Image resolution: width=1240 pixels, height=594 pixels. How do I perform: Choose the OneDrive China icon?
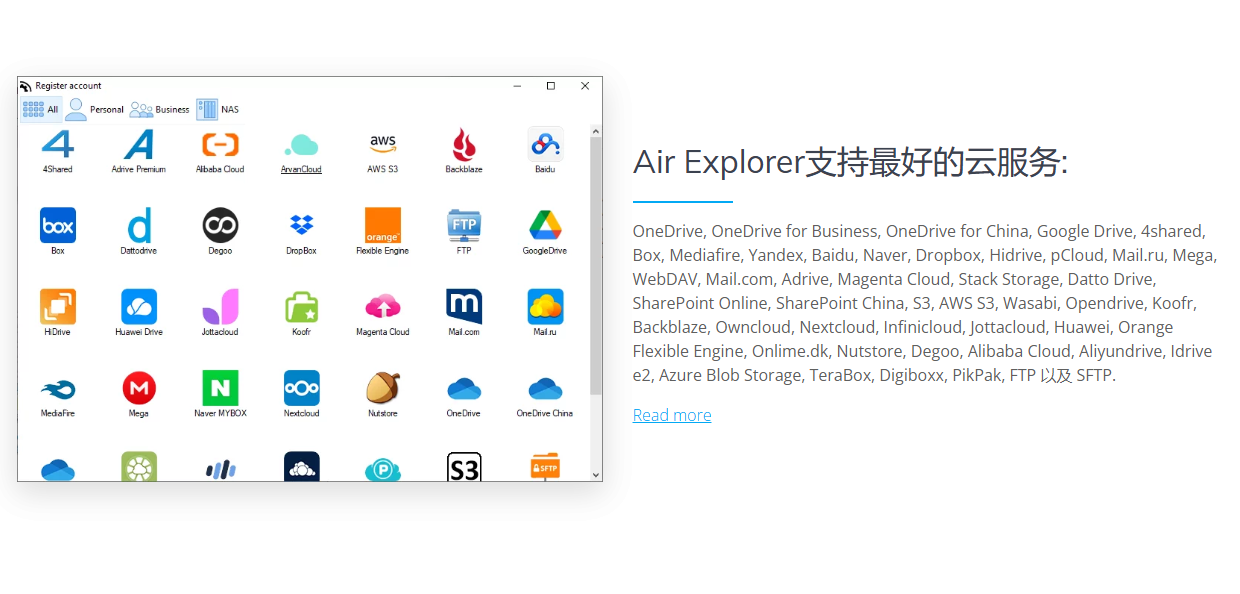click(x=545, y=388)
